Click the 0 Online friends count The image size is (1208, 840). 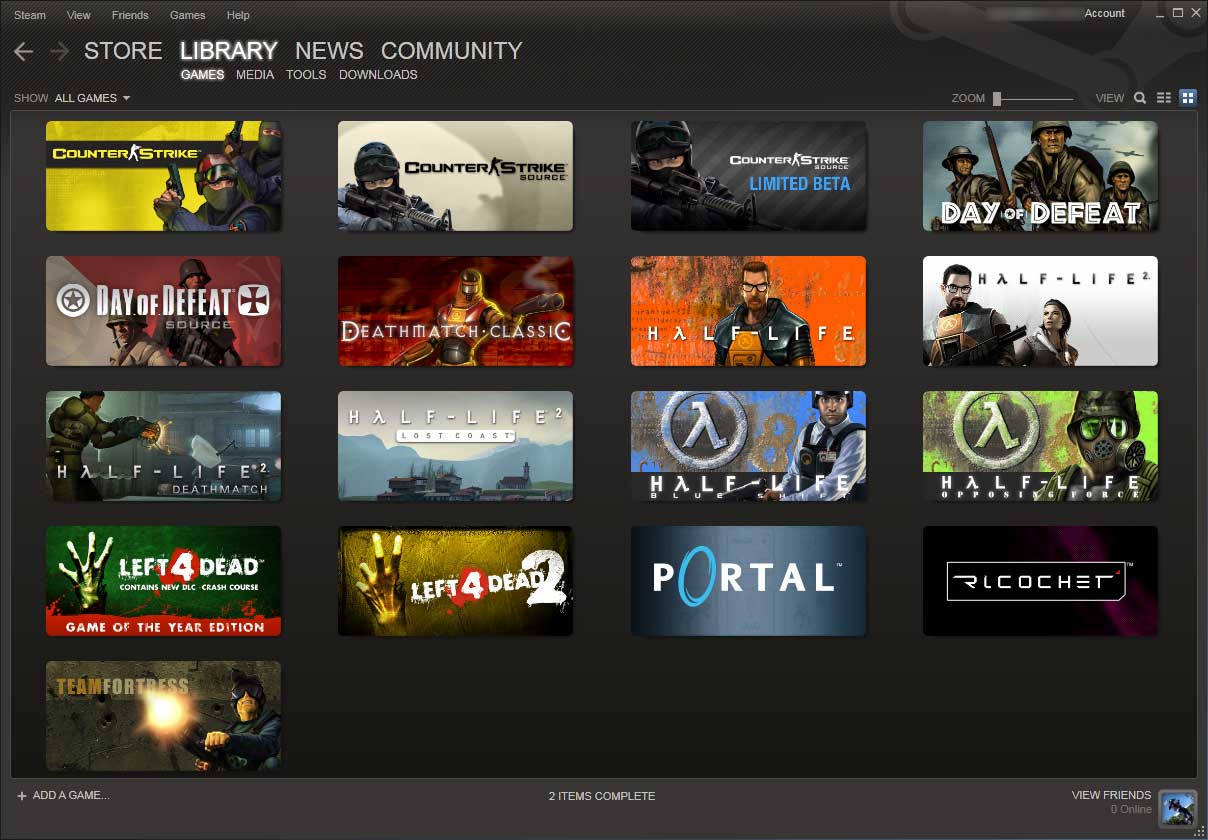pos(1131,809)
